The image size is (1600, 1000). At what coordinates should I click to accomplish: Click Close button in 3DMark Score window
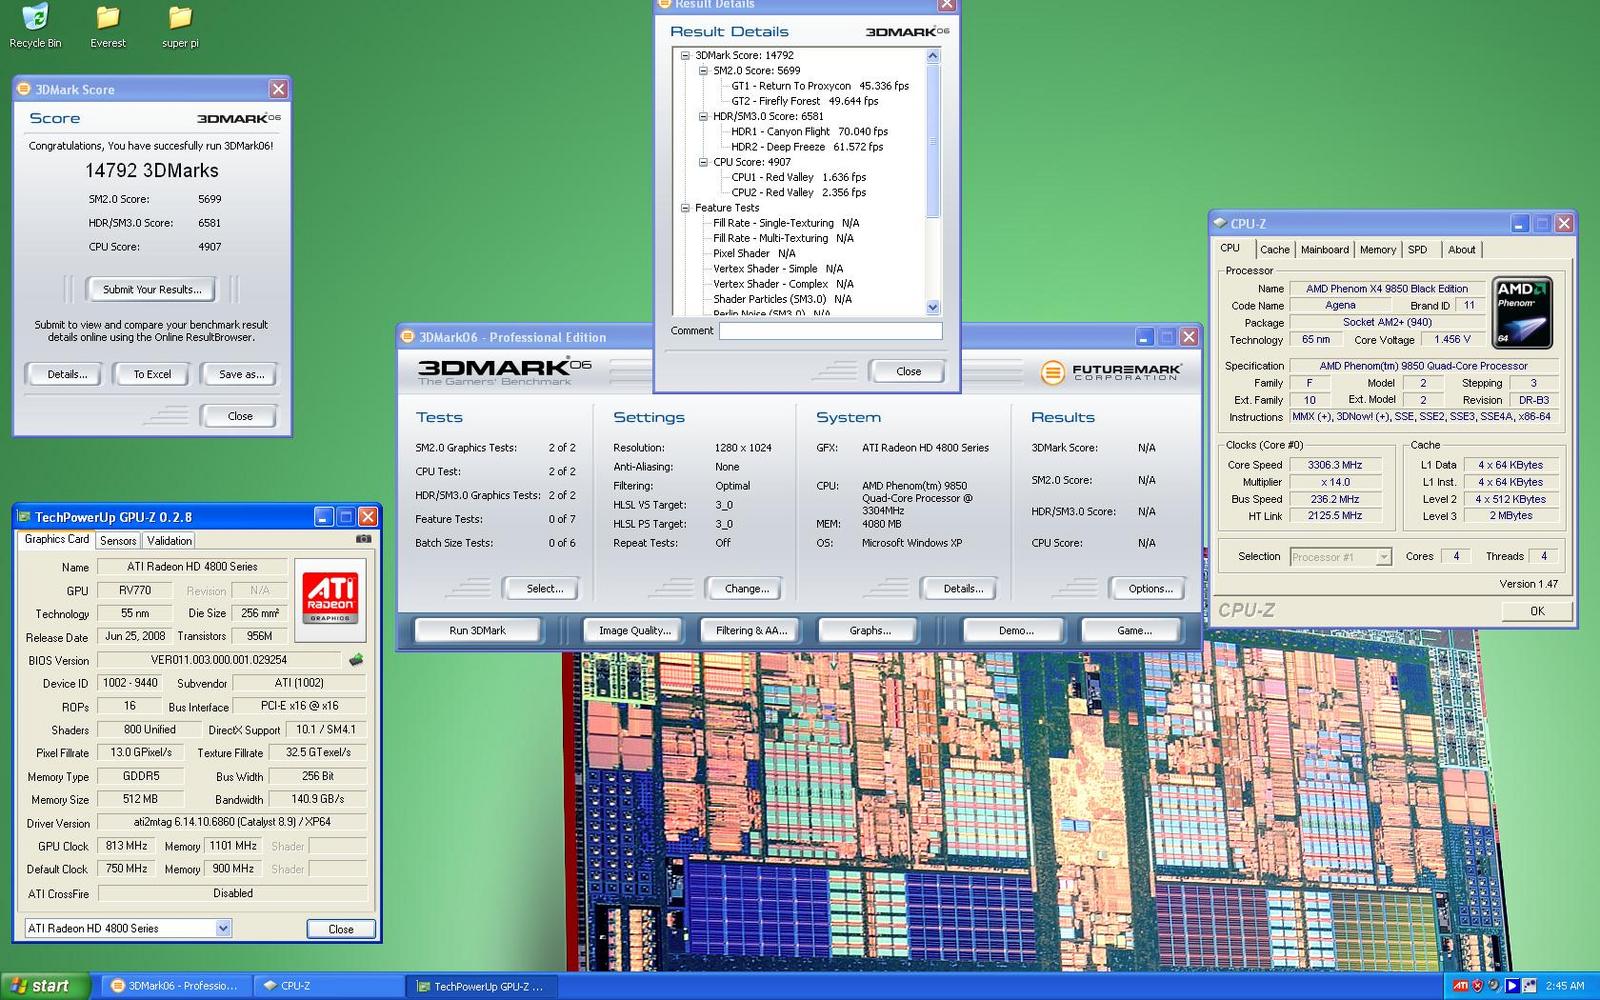(x=240, y=416)
